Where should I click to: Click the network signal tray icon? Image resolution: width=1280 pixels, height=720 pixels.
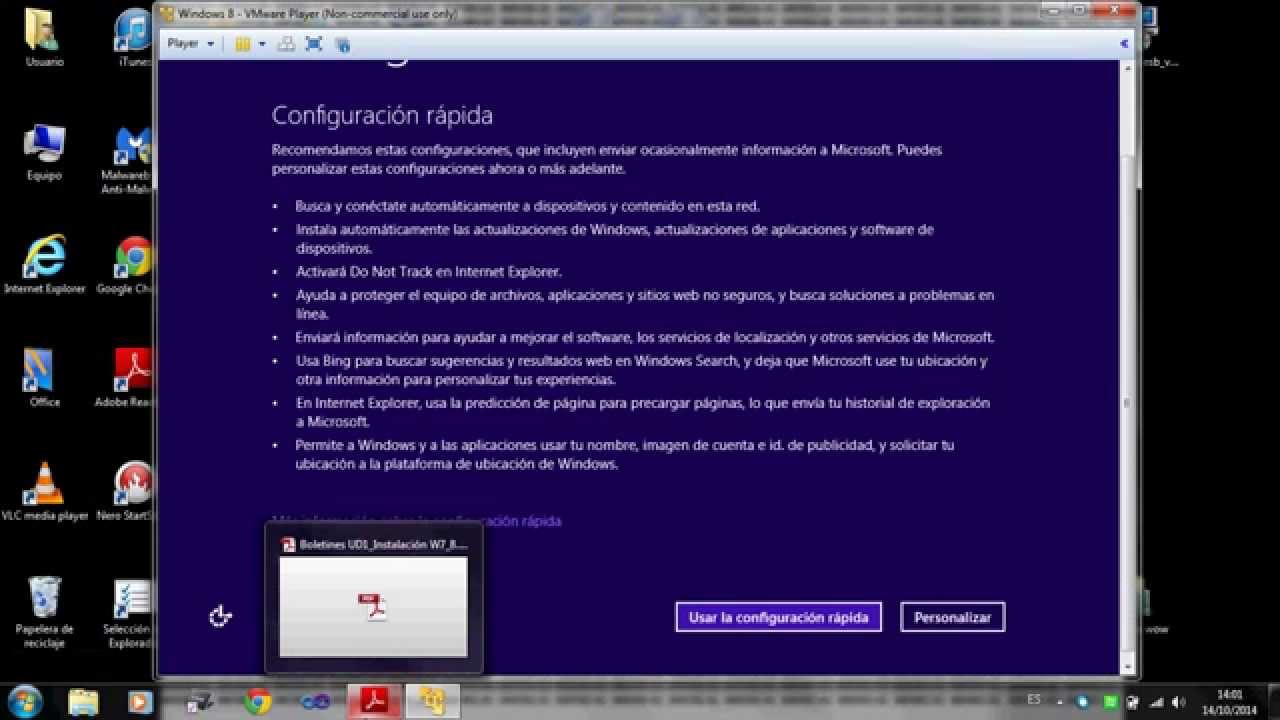pos(1155,702)
